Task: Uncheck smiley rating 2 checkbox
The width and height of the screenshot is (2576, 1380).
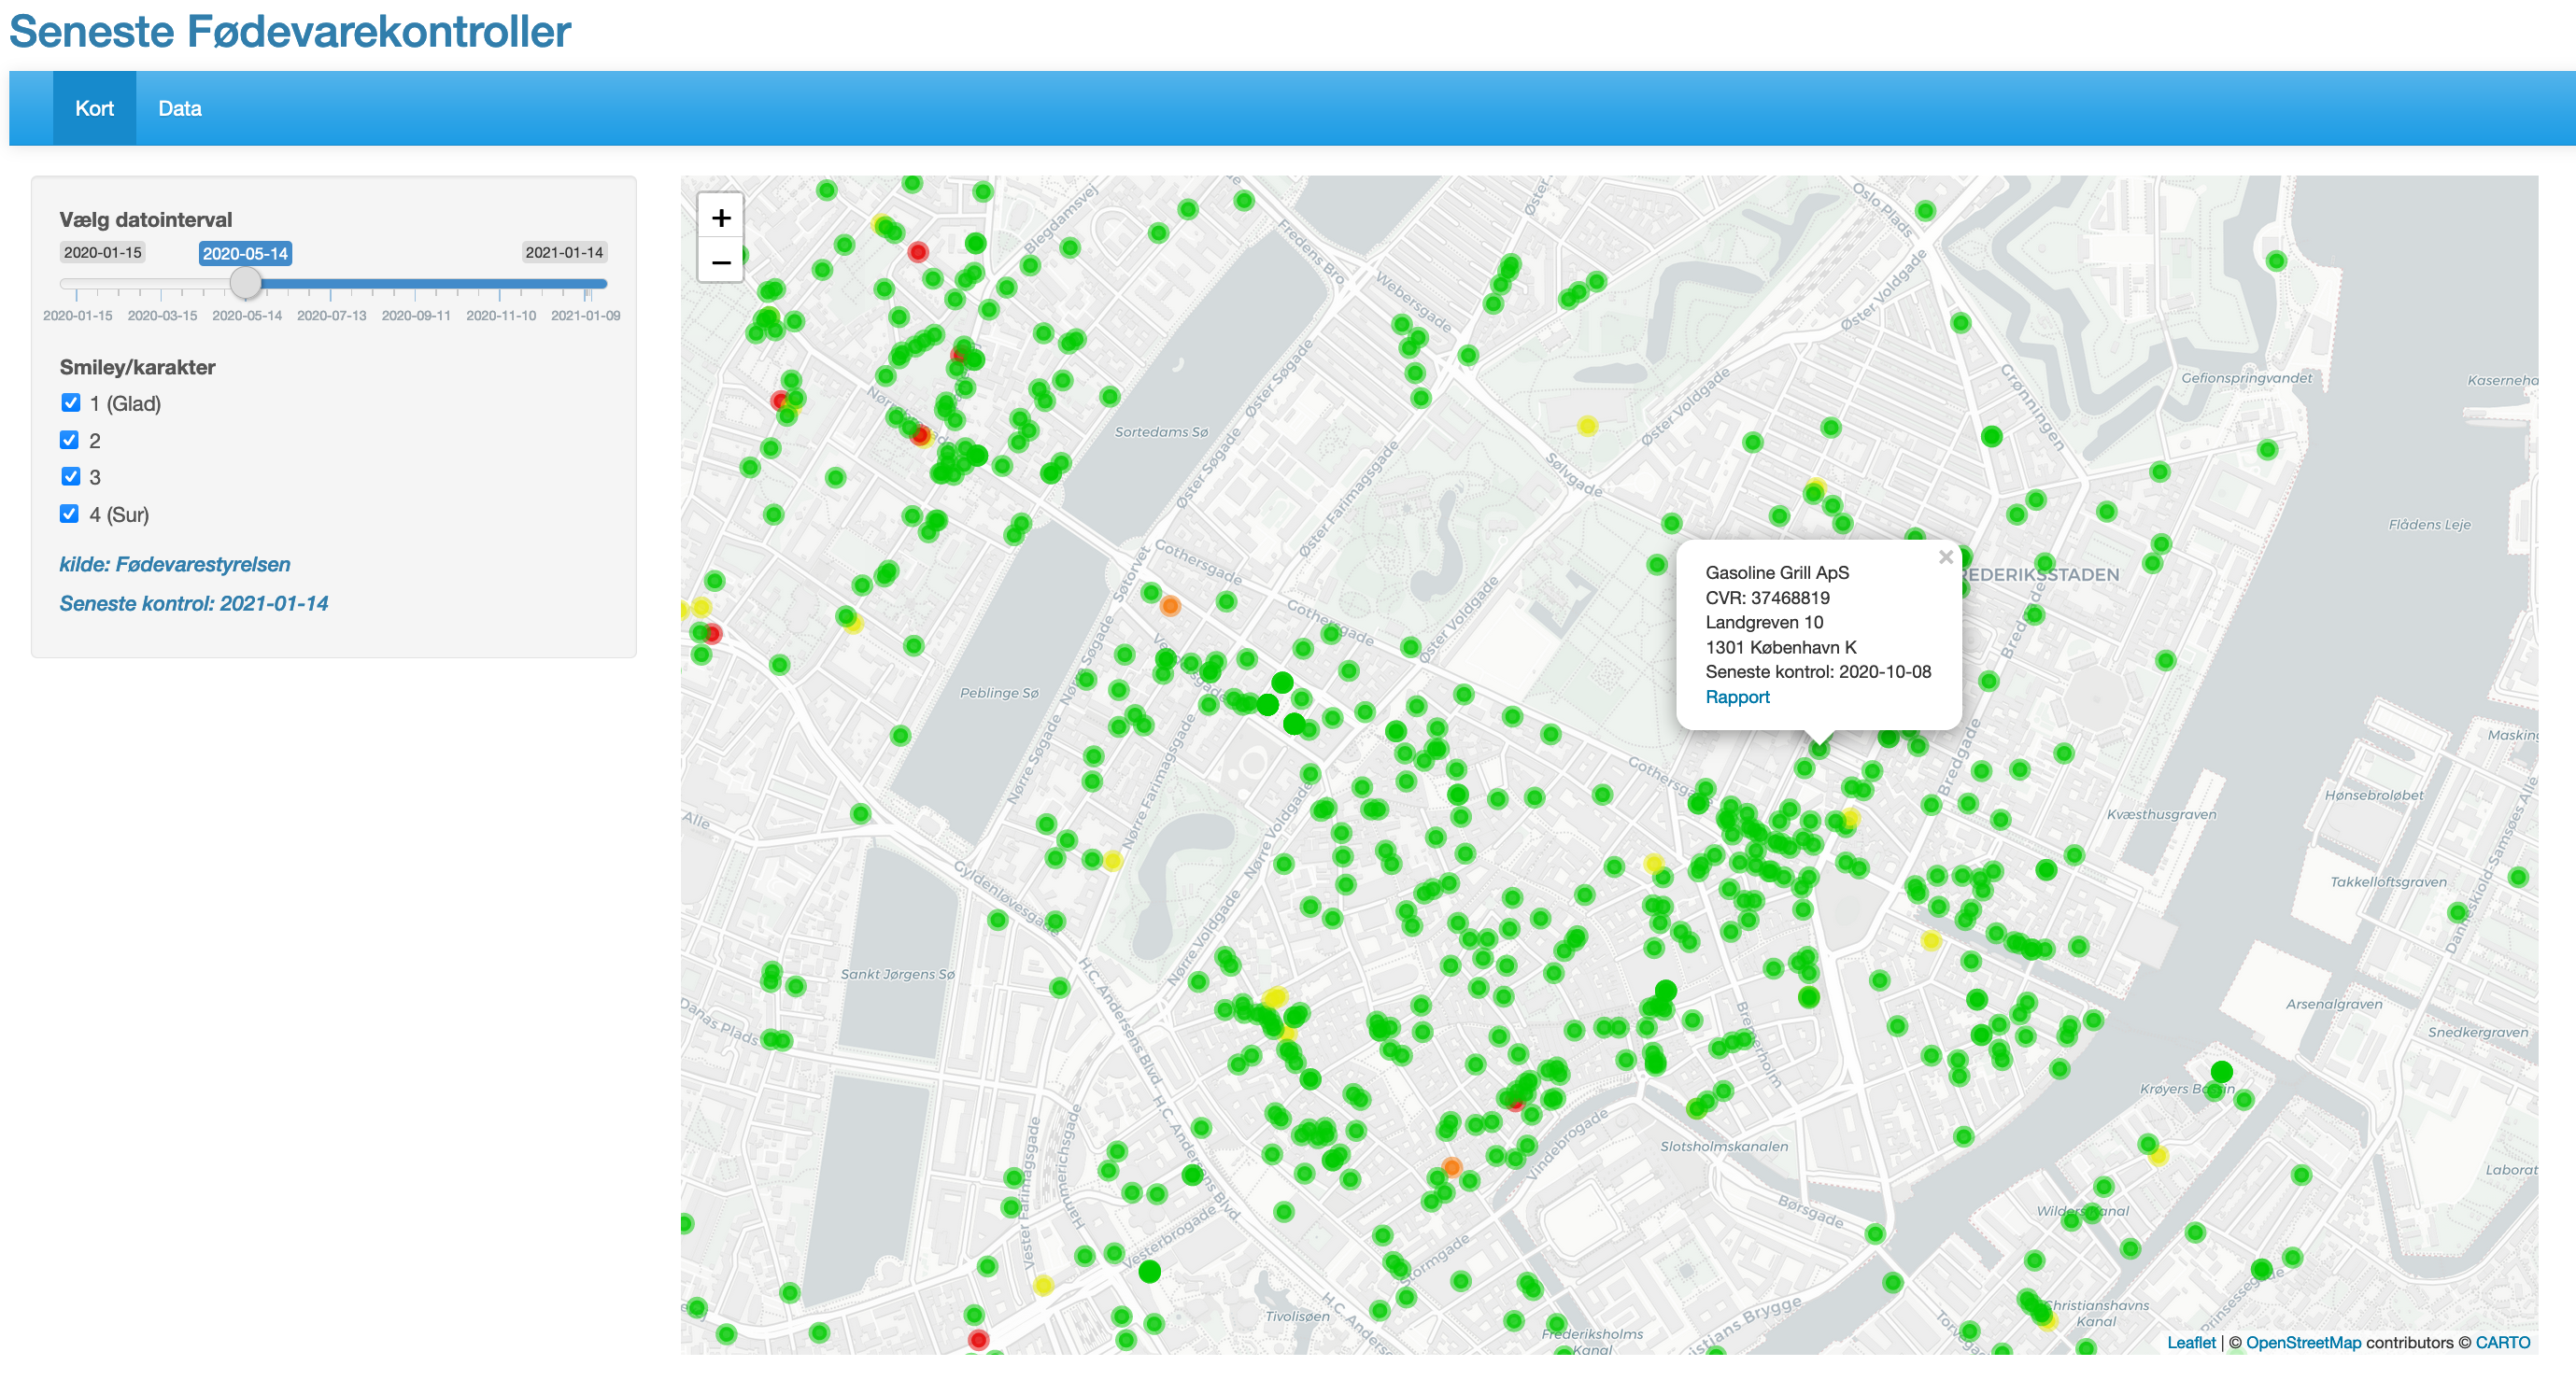Action: tap(70, 440)
